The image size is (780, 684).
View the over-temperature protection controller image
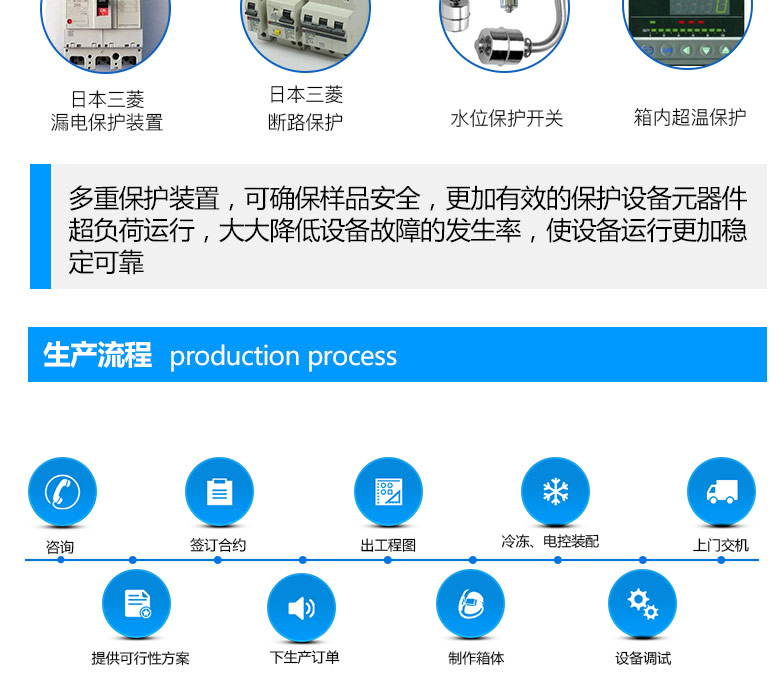coord(688,30)
